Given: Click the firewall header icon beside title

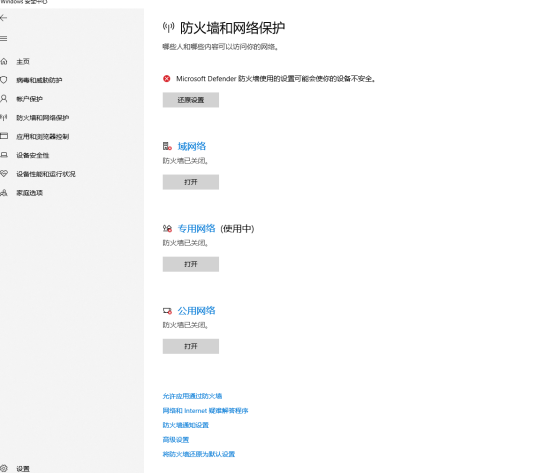Looking at the screenshot, I should pyautogui.click(x=169, y=27).
